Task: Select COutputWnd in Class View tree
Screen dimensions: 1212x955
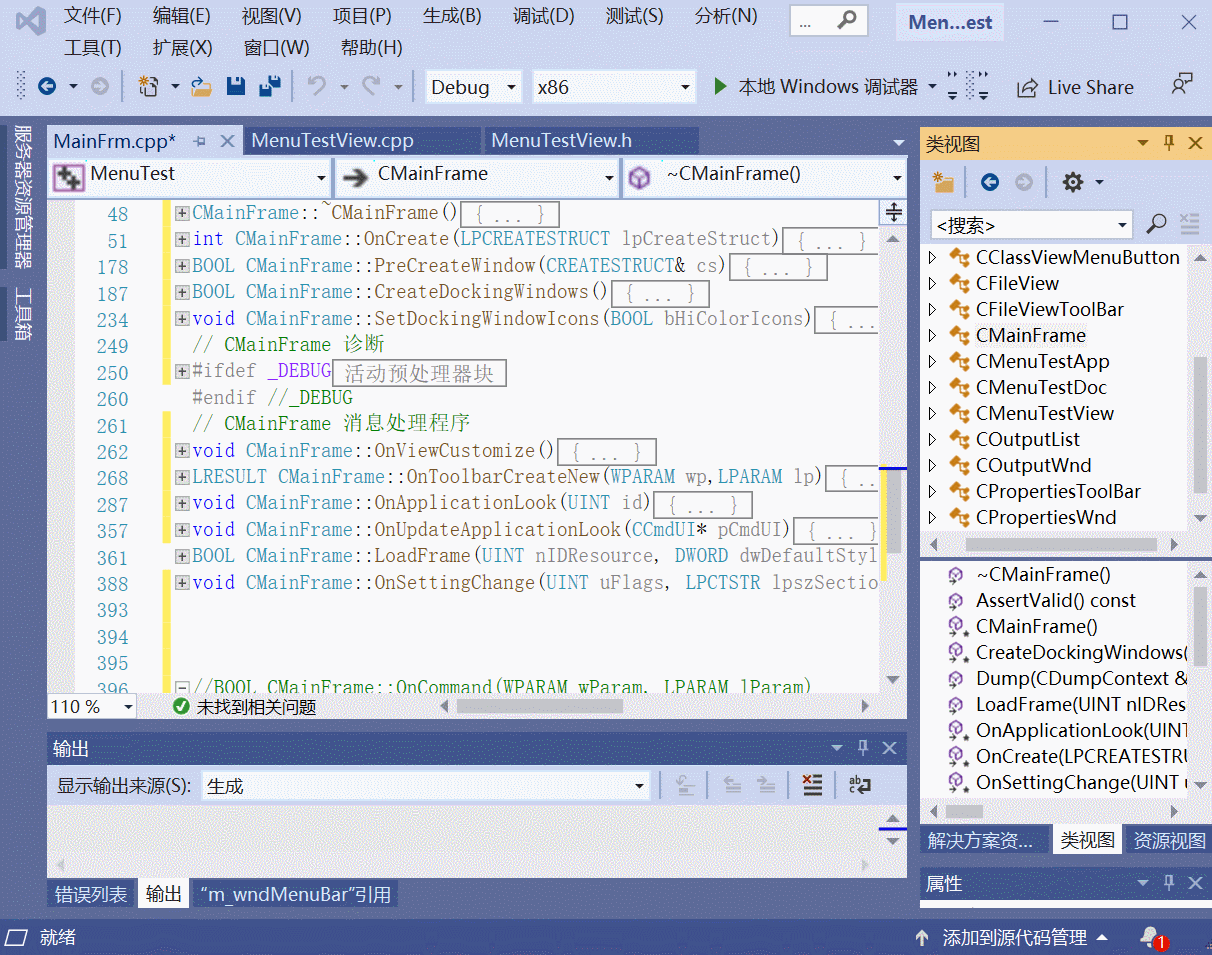Action: 1034,465
